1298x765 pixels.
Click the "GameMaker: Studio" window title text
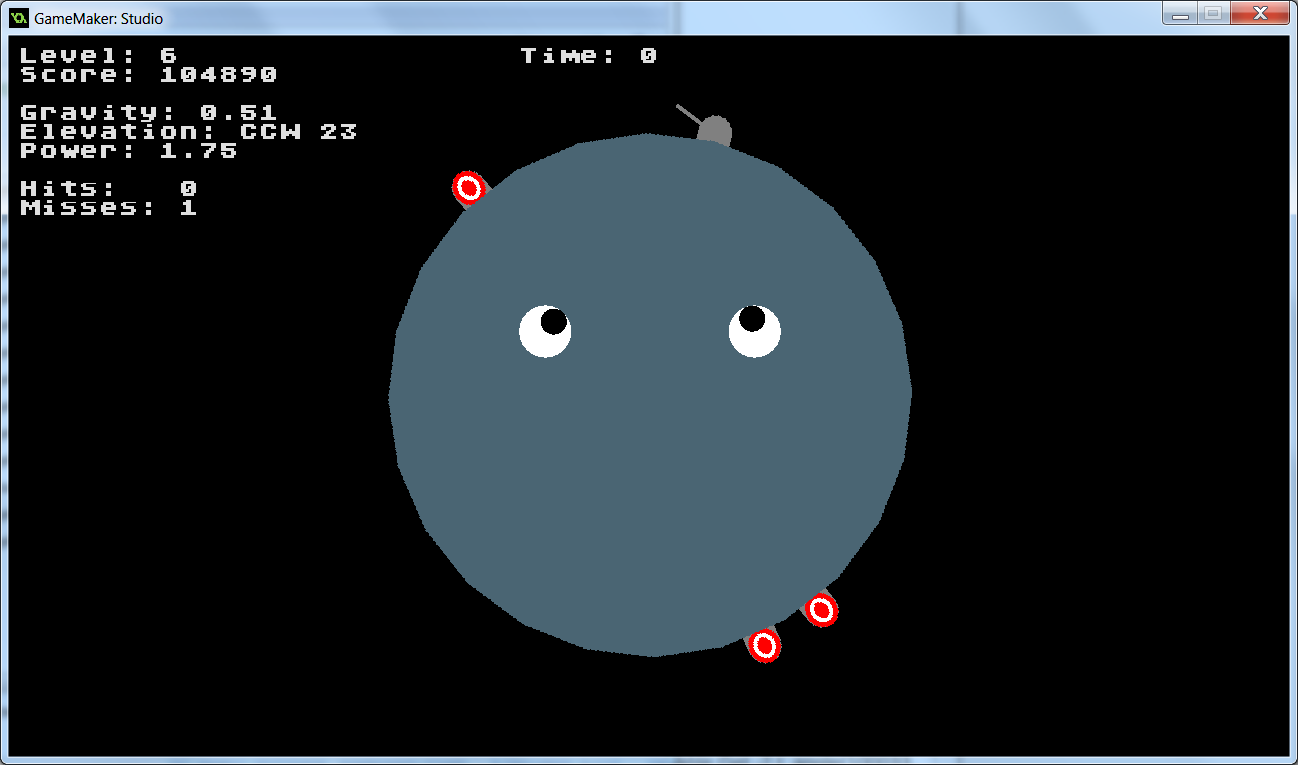(98, 18)
